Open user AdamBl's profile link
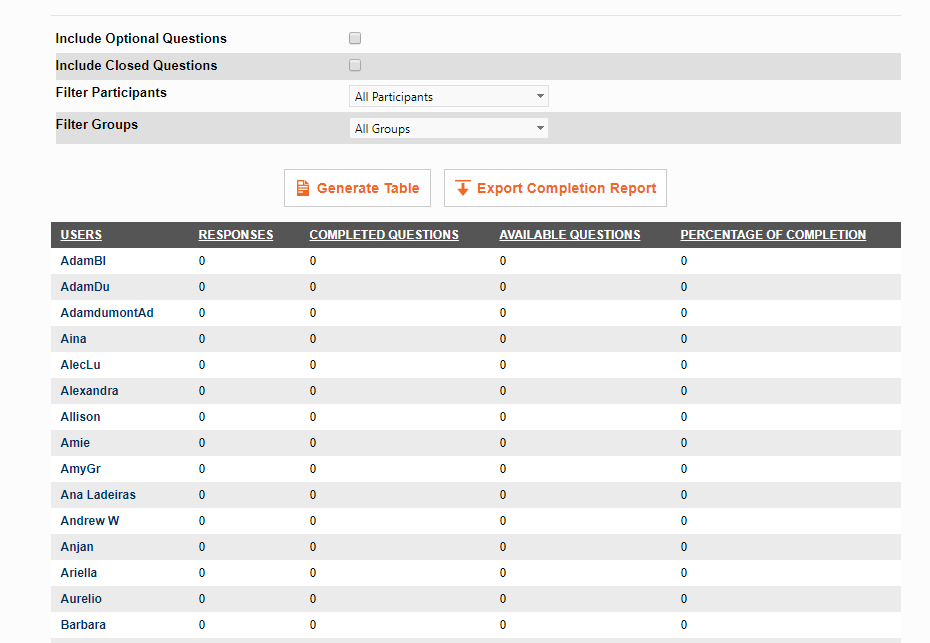The image size is (930, 643). (x=83, y=261)
